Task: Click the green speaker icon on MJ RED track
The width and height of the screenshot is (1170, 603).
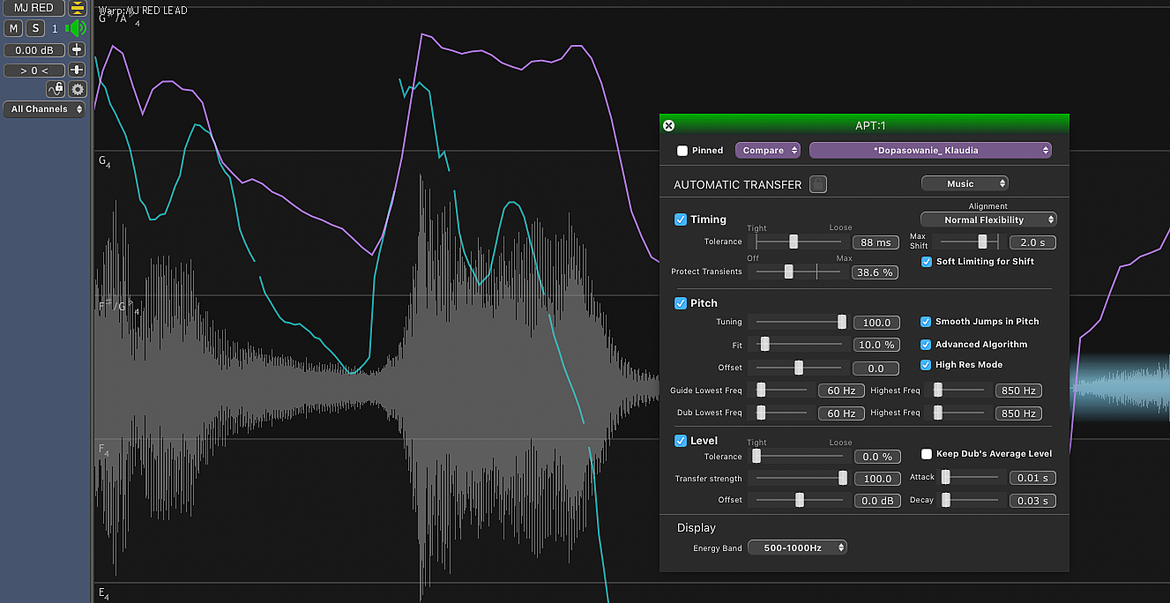Action: pyautogui.click(x=75, y=28)
